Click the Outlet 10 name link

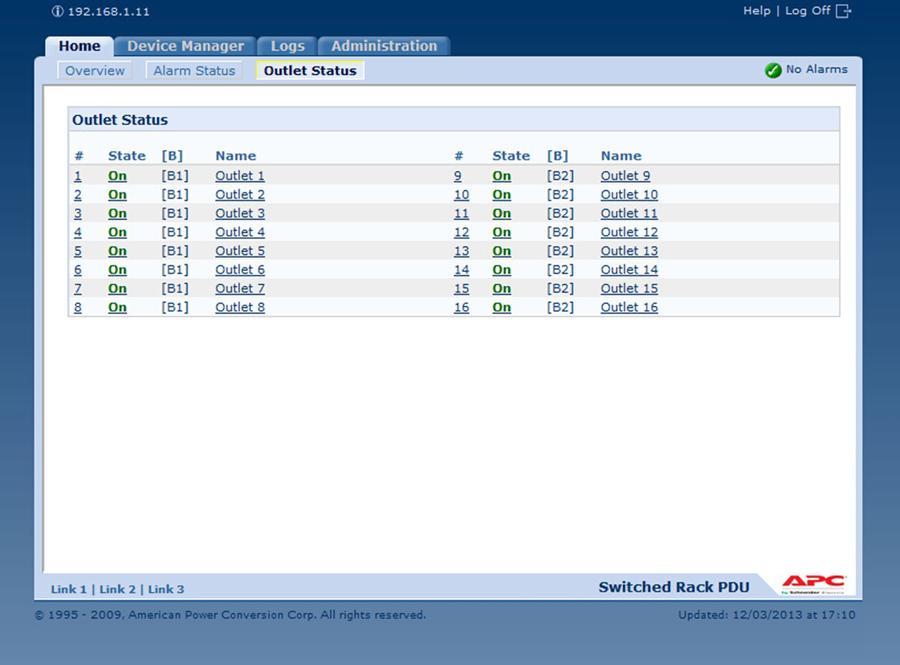click(x=629, y=195)
